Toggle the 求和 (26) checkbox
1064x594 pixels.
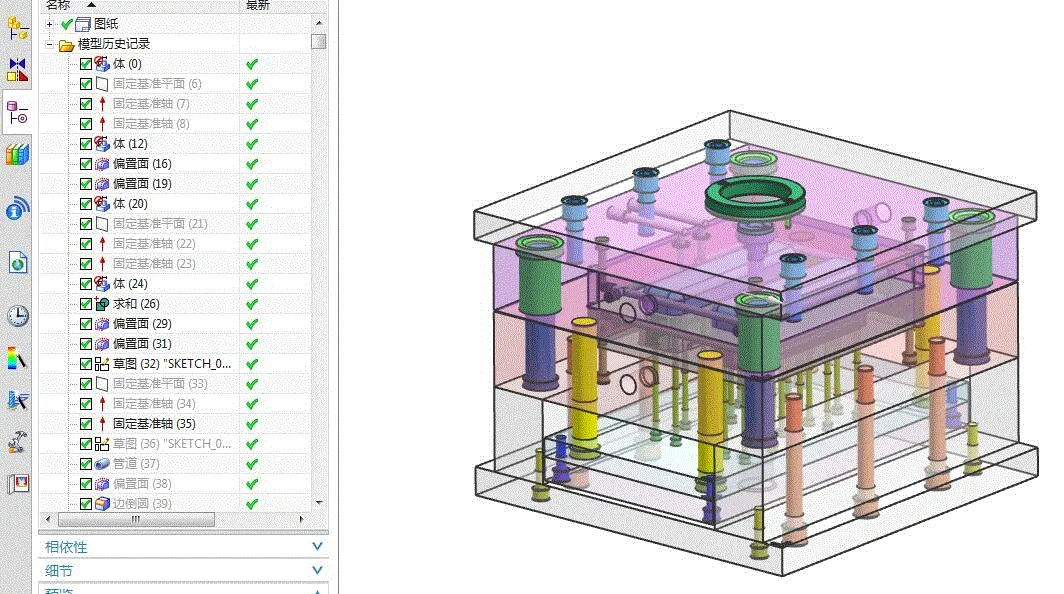[86, 303]
